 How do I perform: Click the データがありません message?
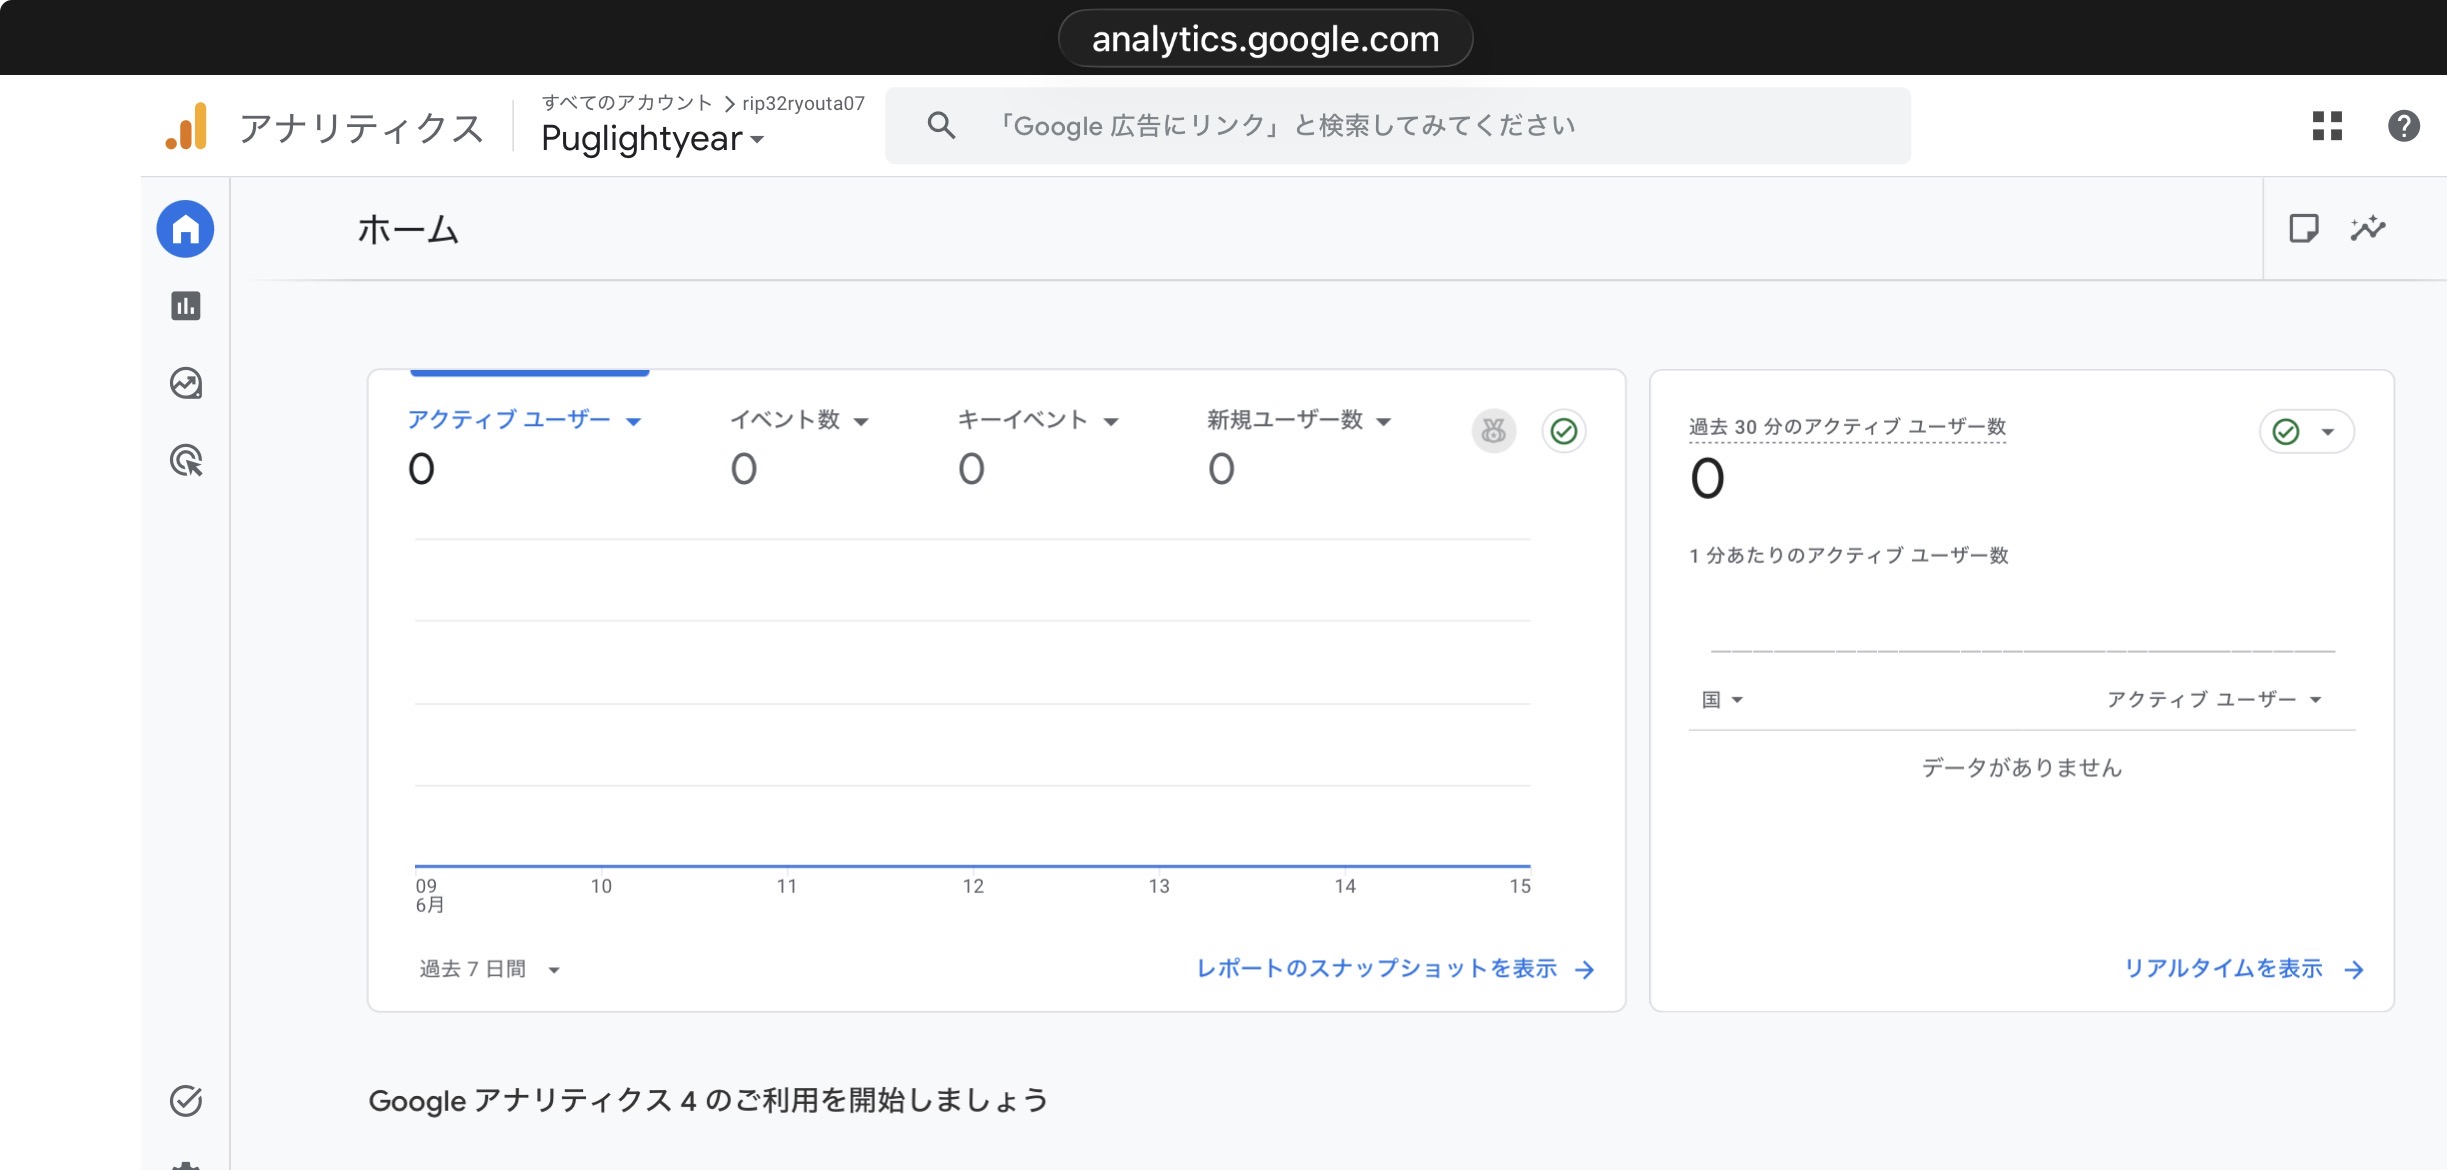click(2022, 768)
